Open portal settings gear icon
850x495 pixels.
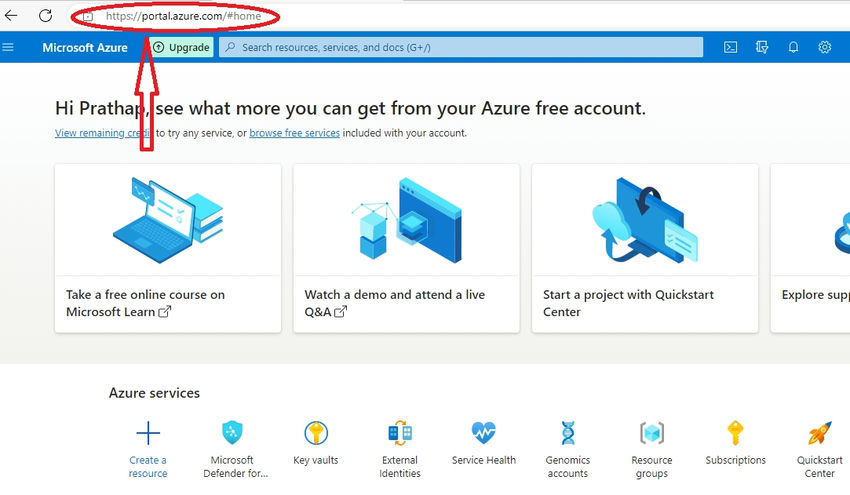[x=825, y=47]
